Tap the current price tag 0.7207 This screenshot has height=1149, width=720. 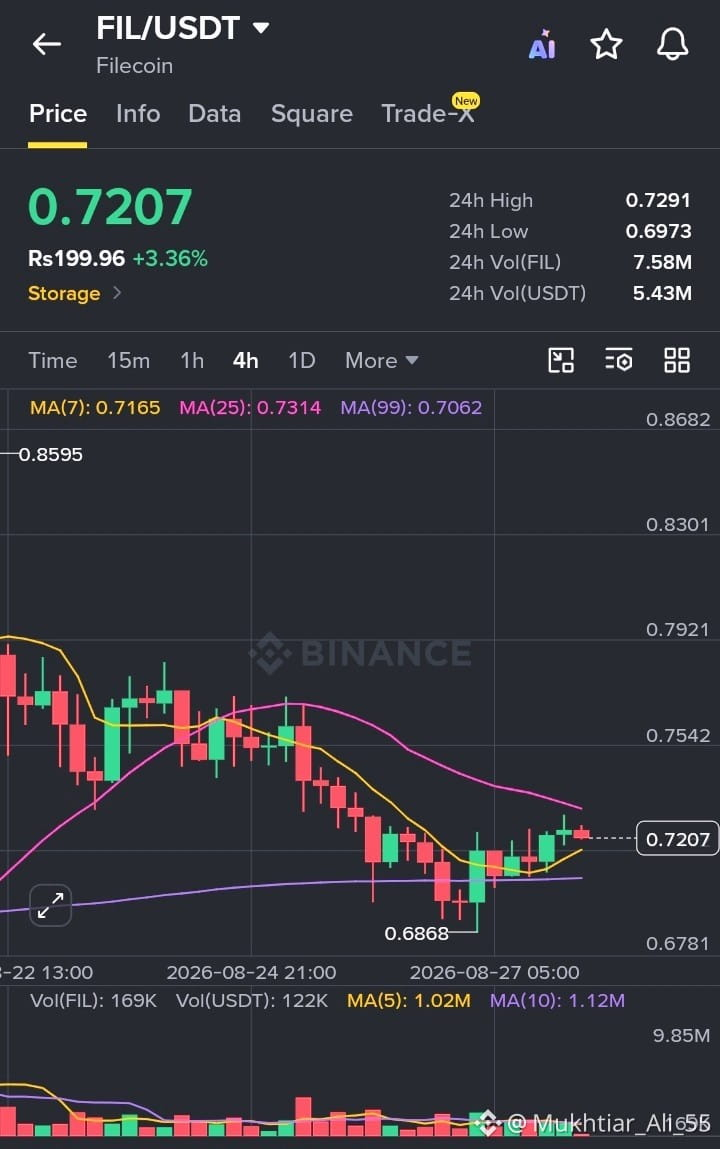tap(678, 838)
